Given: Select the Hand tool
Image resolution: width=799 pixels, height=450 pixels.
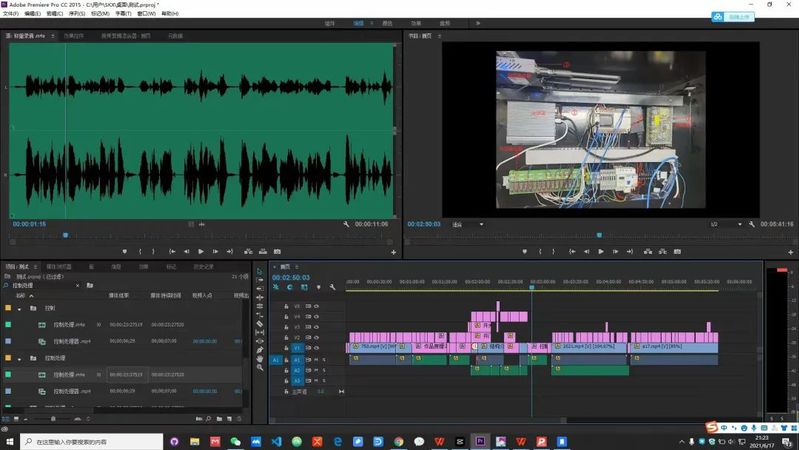Looking at the screenshot, I should (x=260, y=358).
